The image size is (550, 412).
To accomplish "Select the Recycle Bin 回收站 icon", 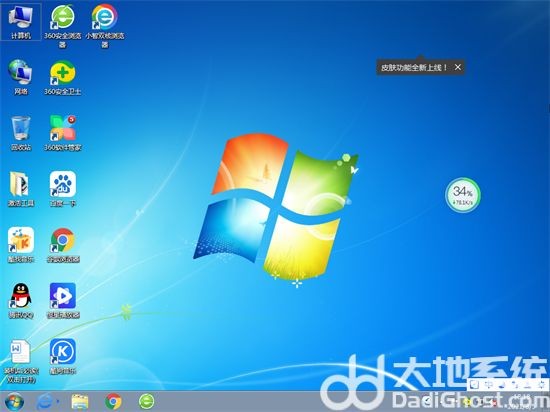I will [x=21, y=133].
